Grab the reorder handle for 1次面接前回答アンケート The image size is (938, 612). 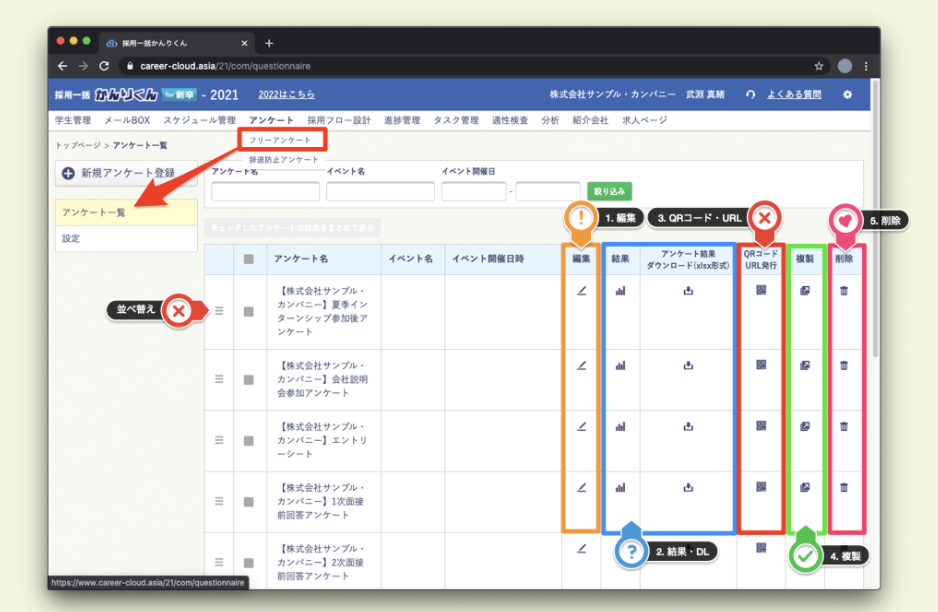coord(219,502)
